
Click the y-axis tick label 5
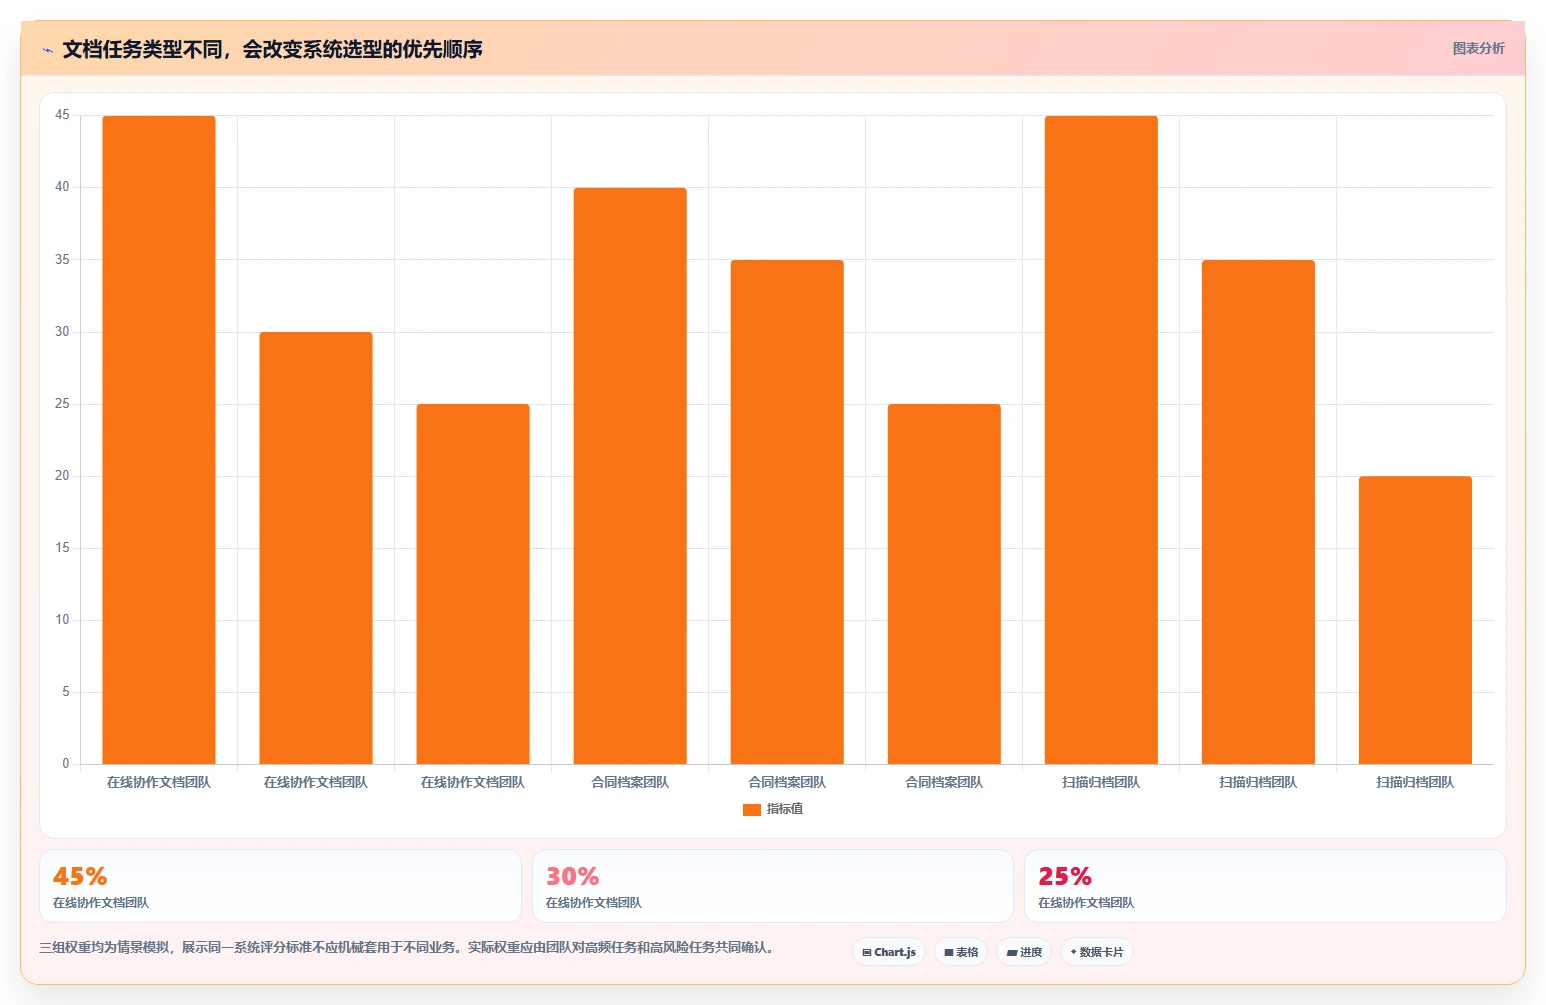(x=66, y=692)
